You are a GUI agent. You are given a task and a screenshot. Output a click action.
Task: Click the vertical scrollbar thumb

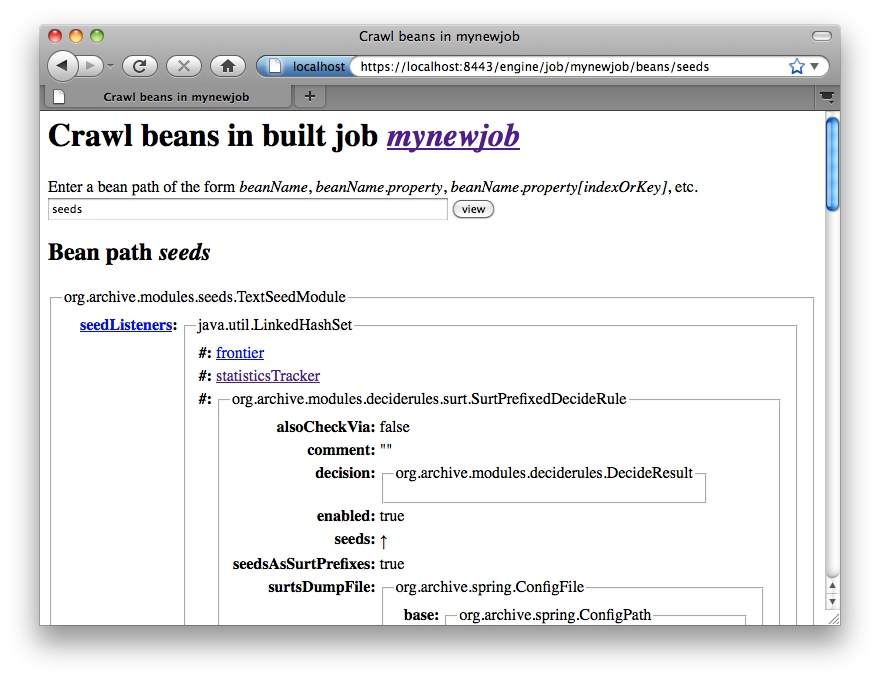tap(832, 163)
